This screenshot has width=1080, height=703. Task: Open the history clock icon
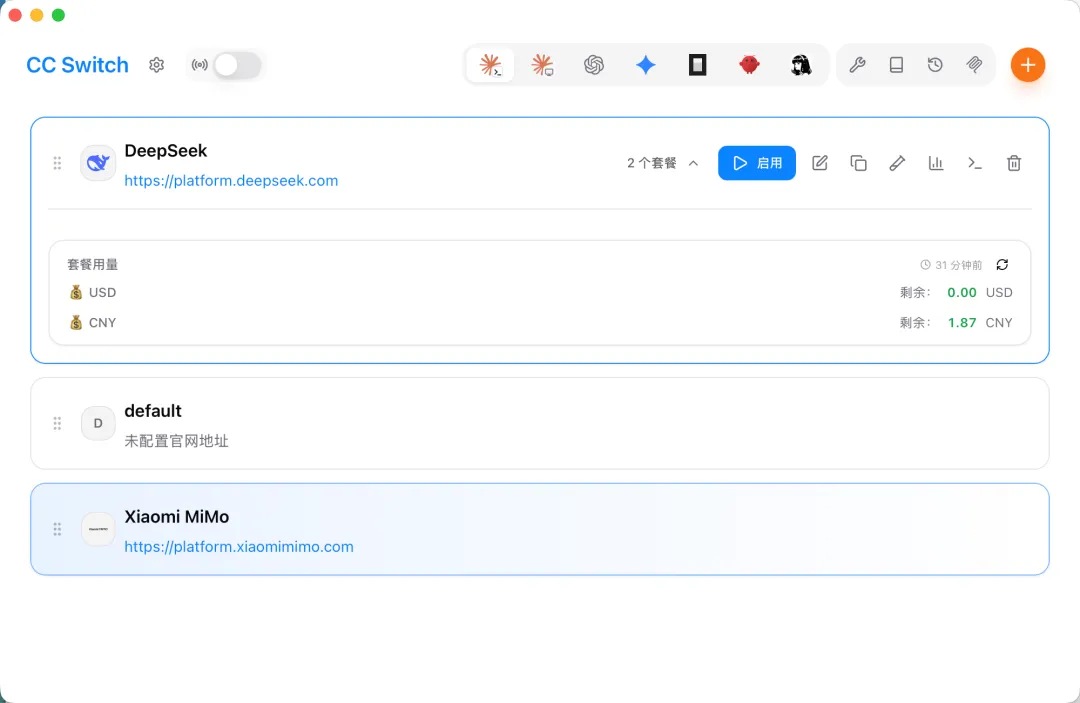coord(935,65)
